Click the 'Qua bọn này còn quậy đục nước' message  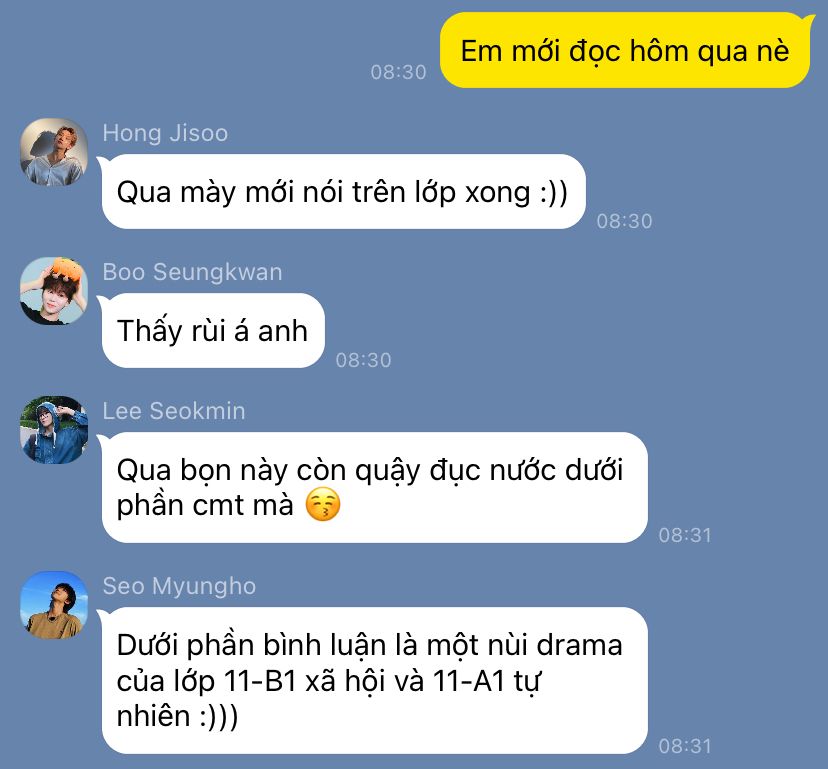374,487
